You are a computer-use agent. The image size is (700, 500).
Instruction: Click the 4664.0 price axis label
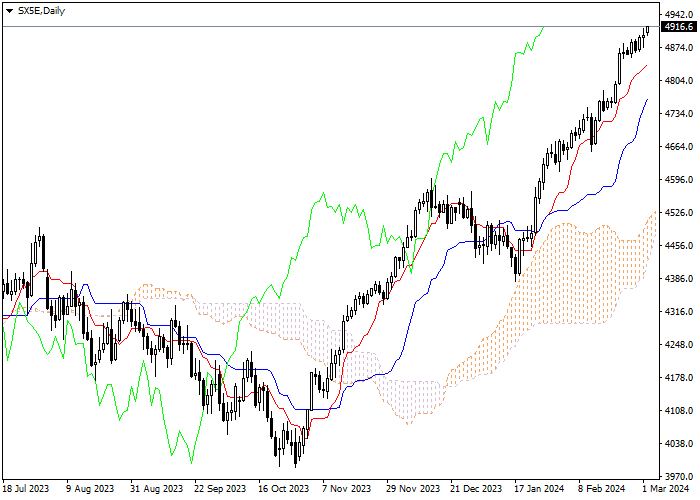679,146
